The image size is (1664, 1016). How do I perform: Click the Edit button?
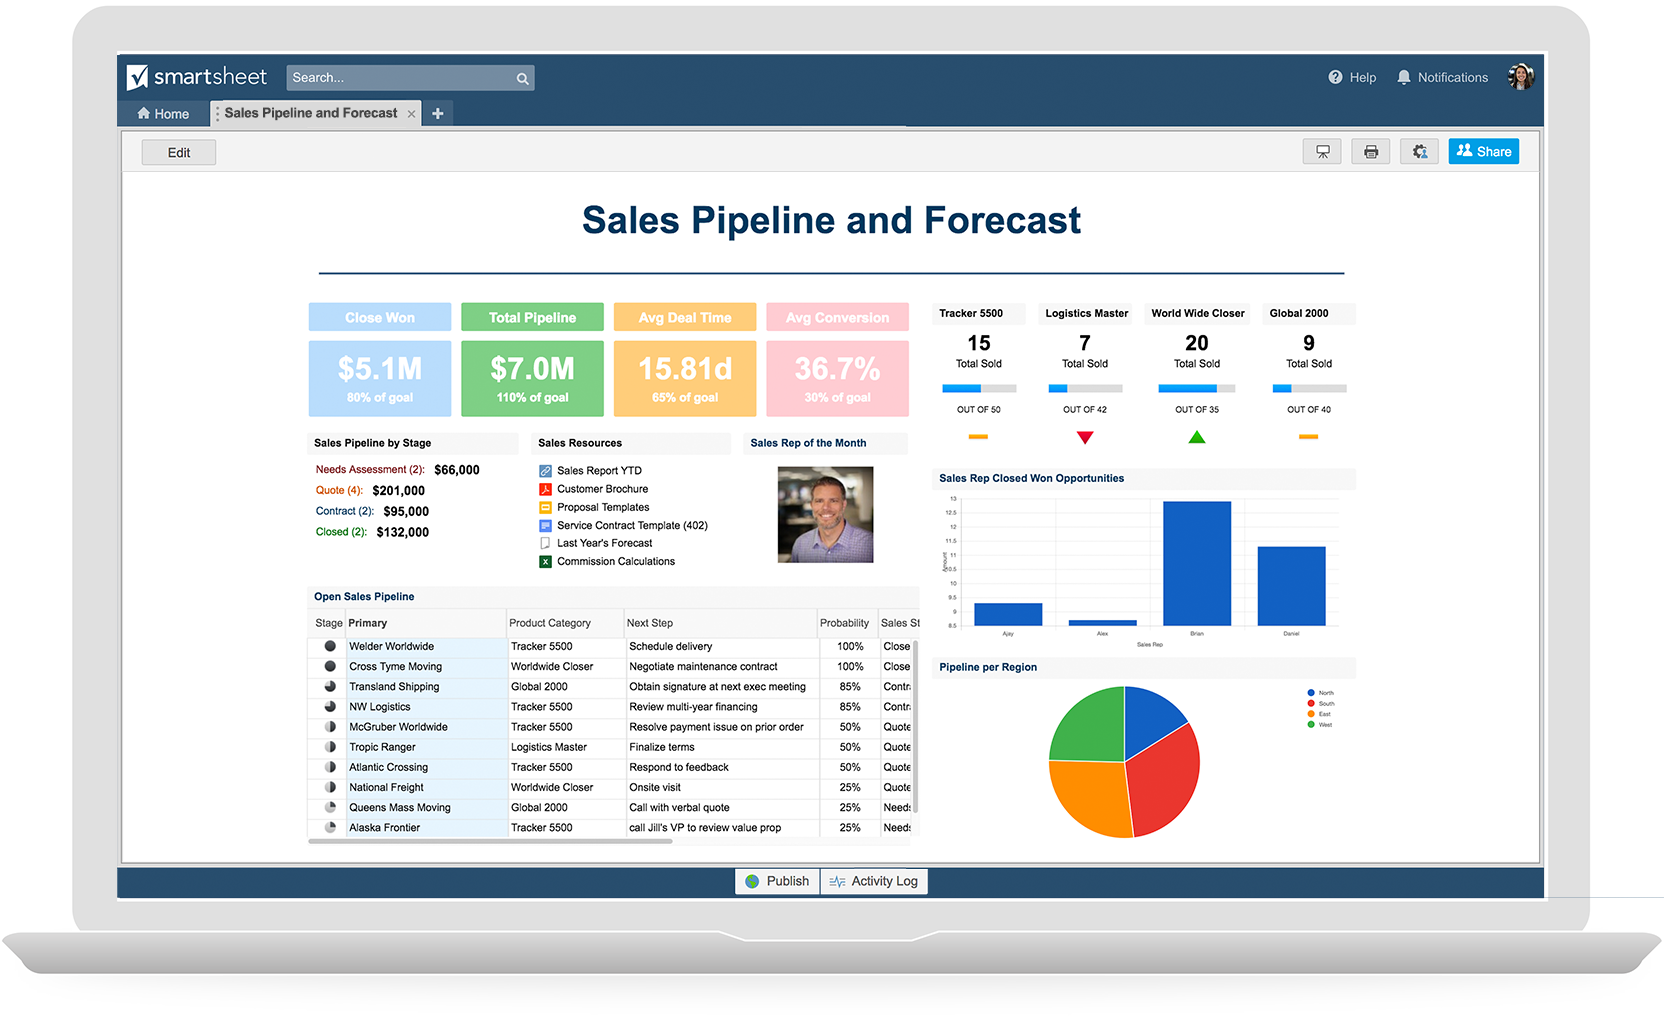pos(179,152)
